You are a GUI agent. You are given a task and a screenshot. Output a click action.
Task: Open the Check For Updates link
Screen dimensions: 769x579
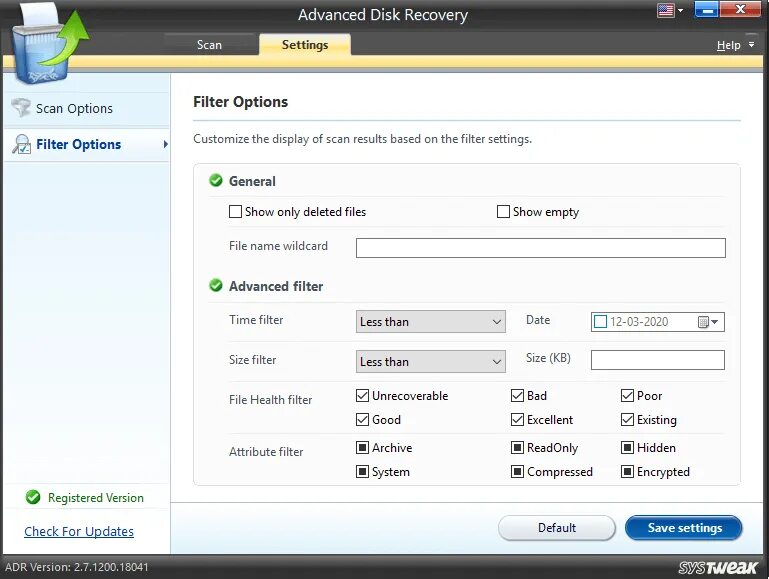[79, 531]
